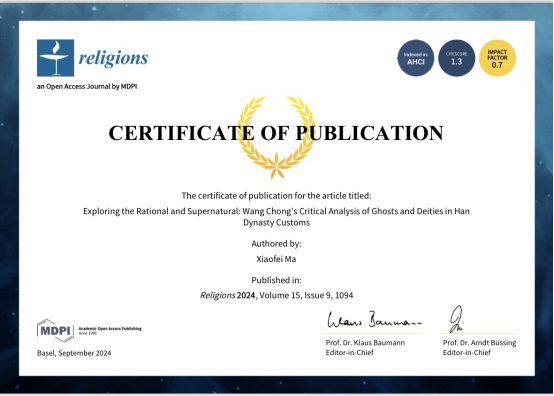Click the Religions journal chalice logo
The height and width of the screenshot is (396, 554).
[x=55, y=58]
